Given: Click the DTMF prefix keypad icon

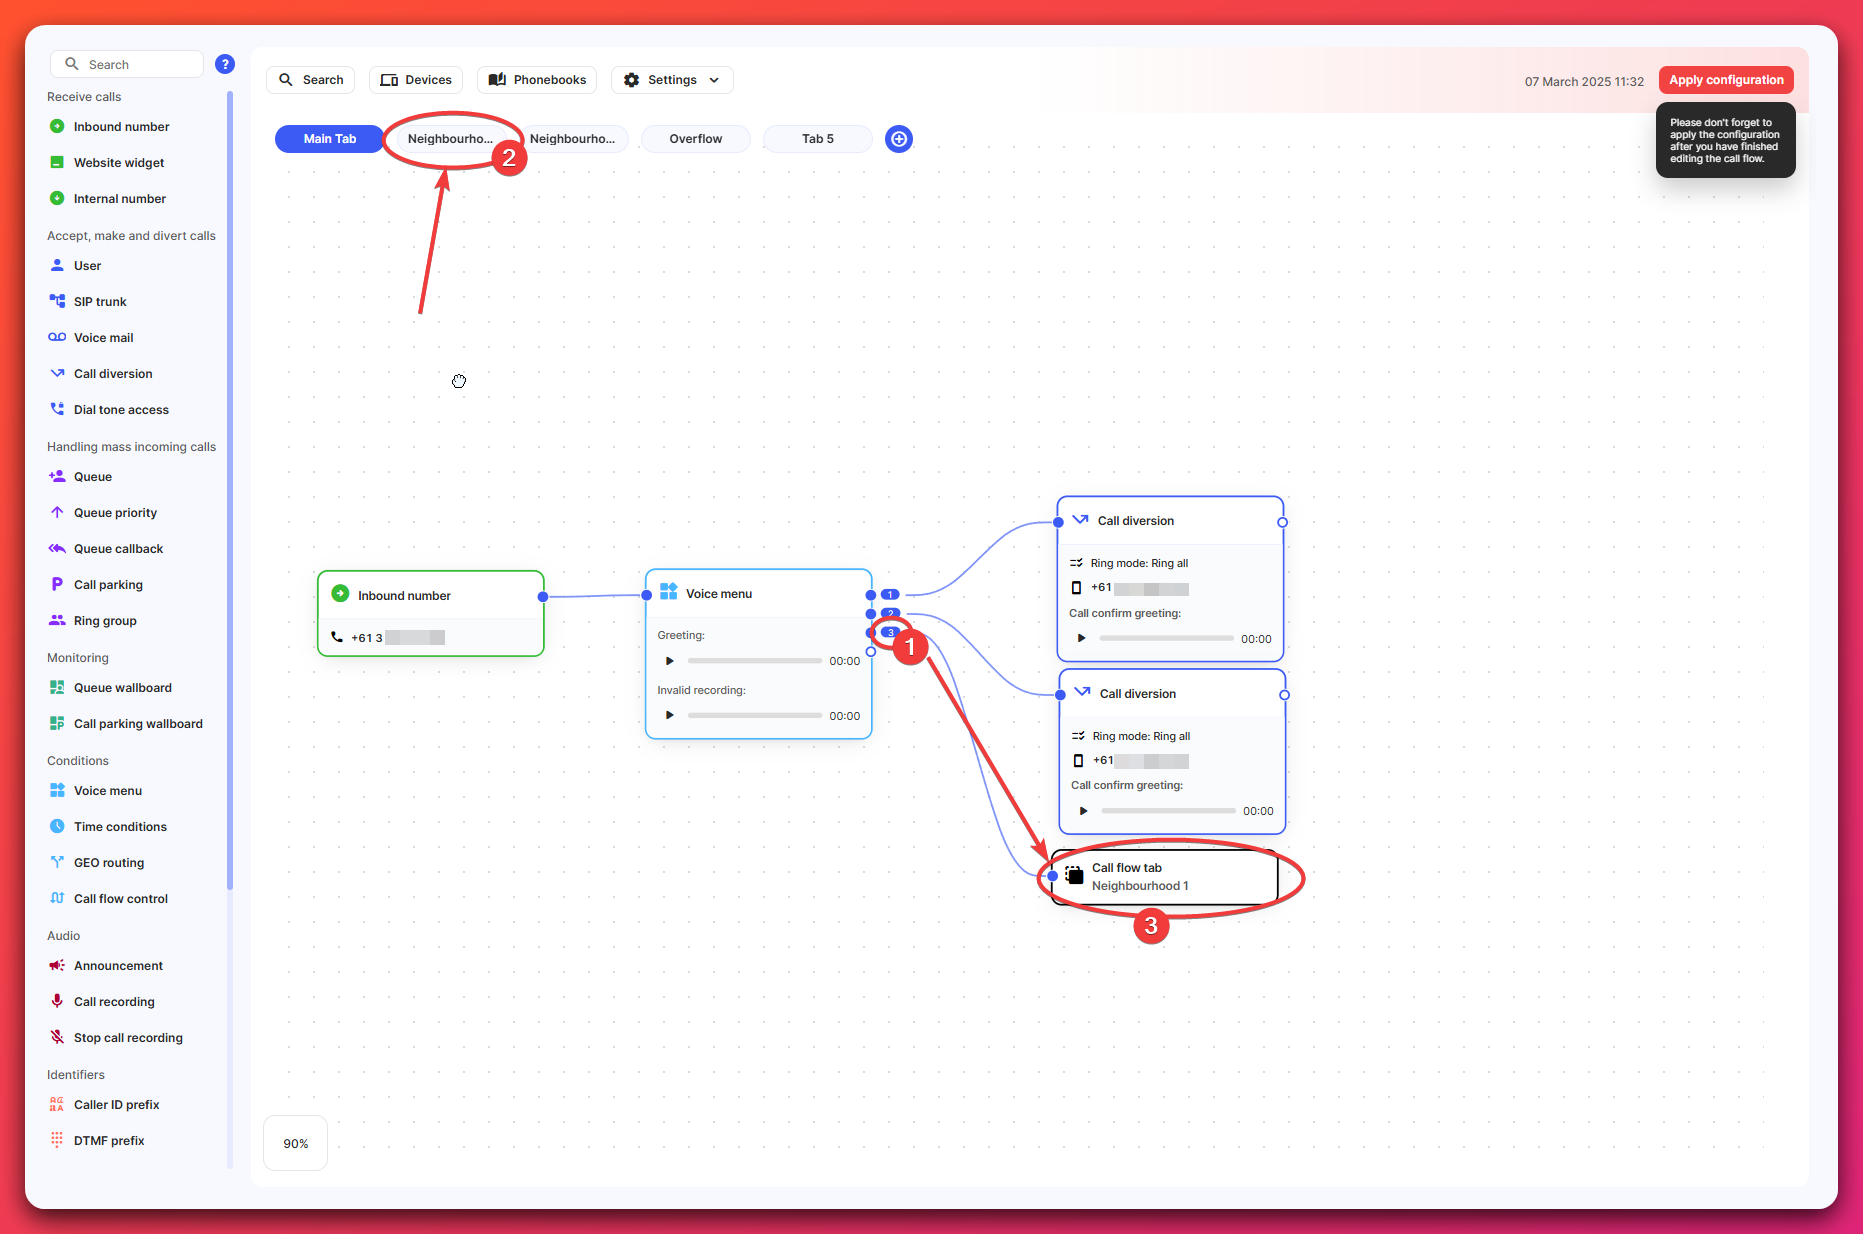Looking at the screenshot, I should click(x=57, y=1141).
